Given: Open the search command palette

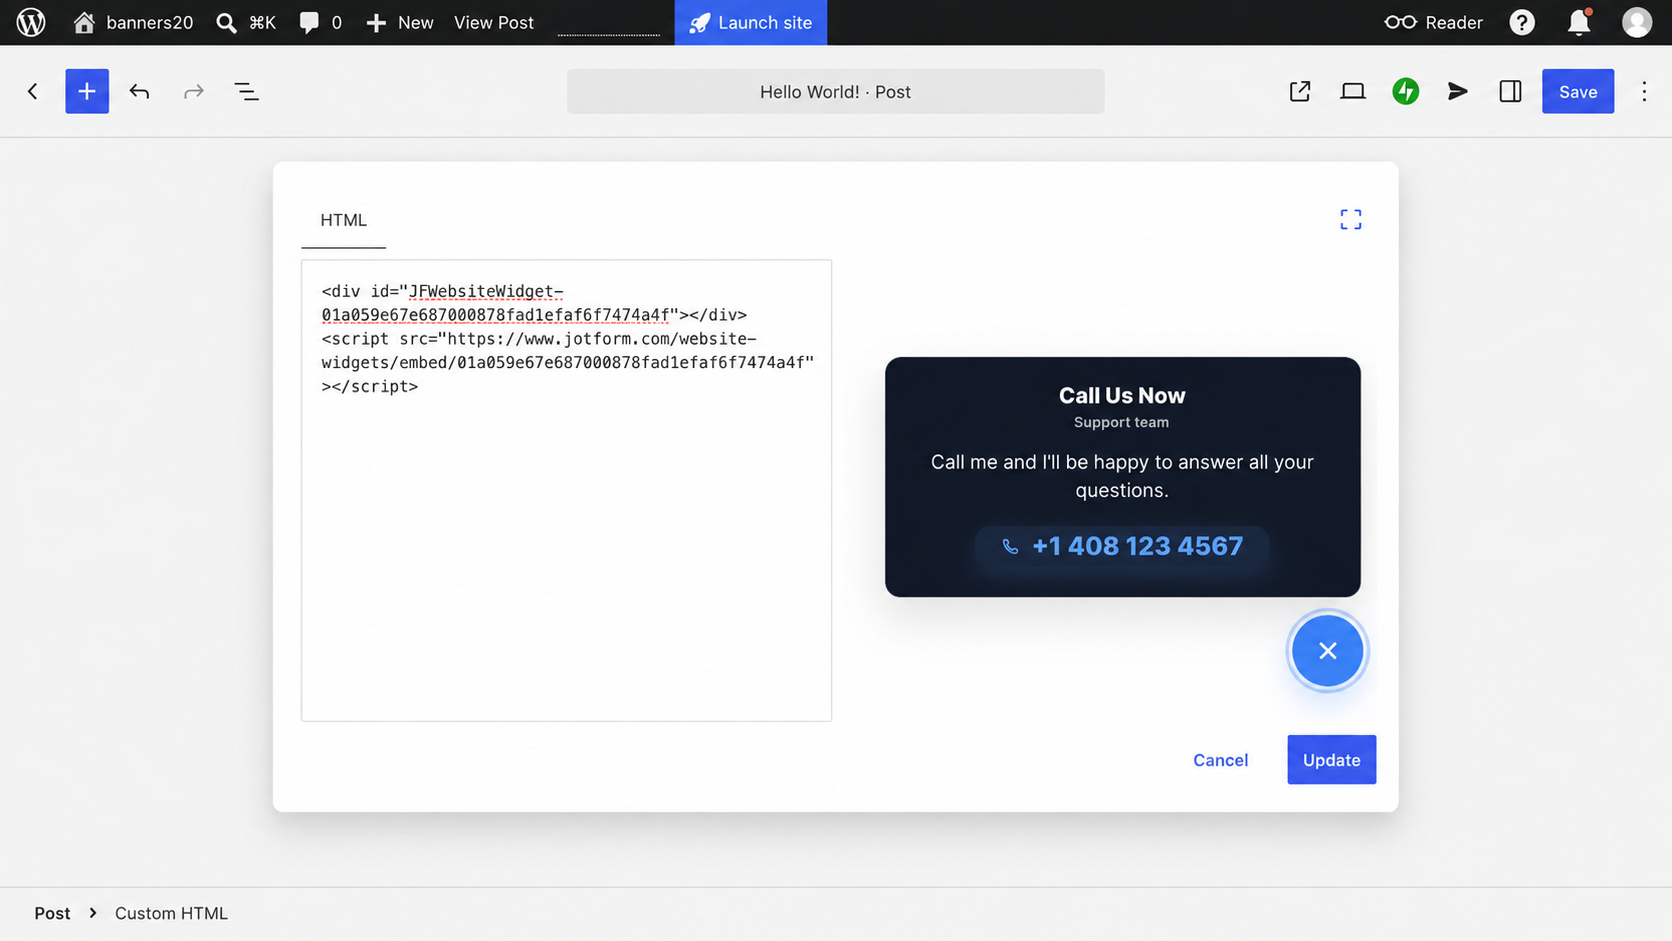Looking at the screenshot, I should point(246,22).
